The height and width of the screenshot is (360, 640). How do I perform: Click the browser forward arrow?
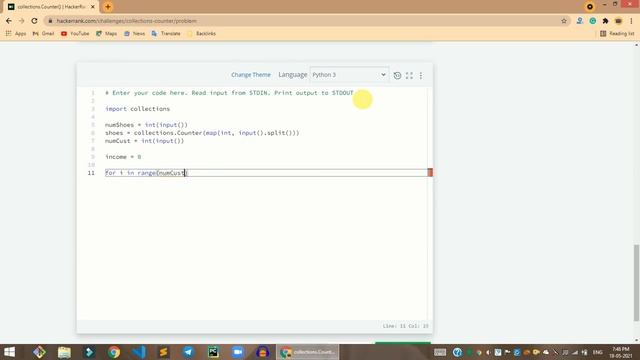point(22,21)
